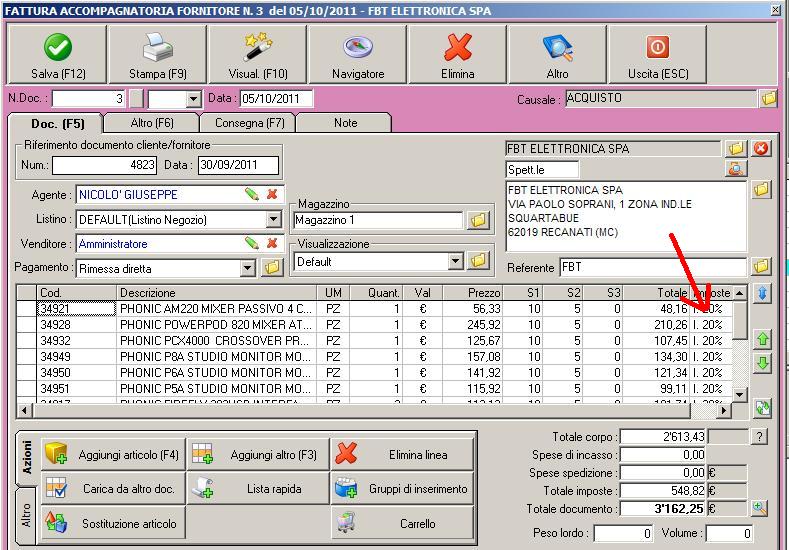The height and width of the screenshot is (550, 789).
Task: Delete document using Elimina button
Action: click(458, 55)
